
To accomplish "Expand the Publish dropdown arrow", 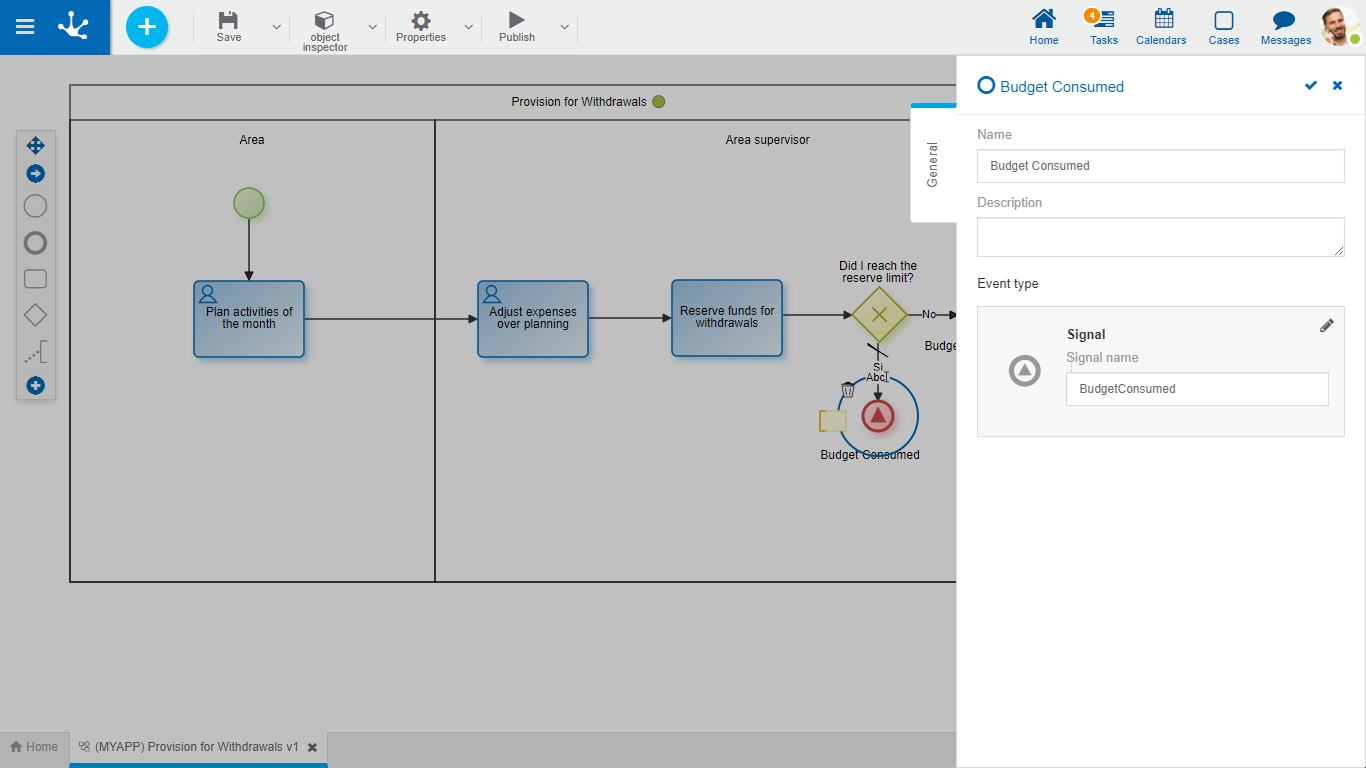I will click(565, 27).
